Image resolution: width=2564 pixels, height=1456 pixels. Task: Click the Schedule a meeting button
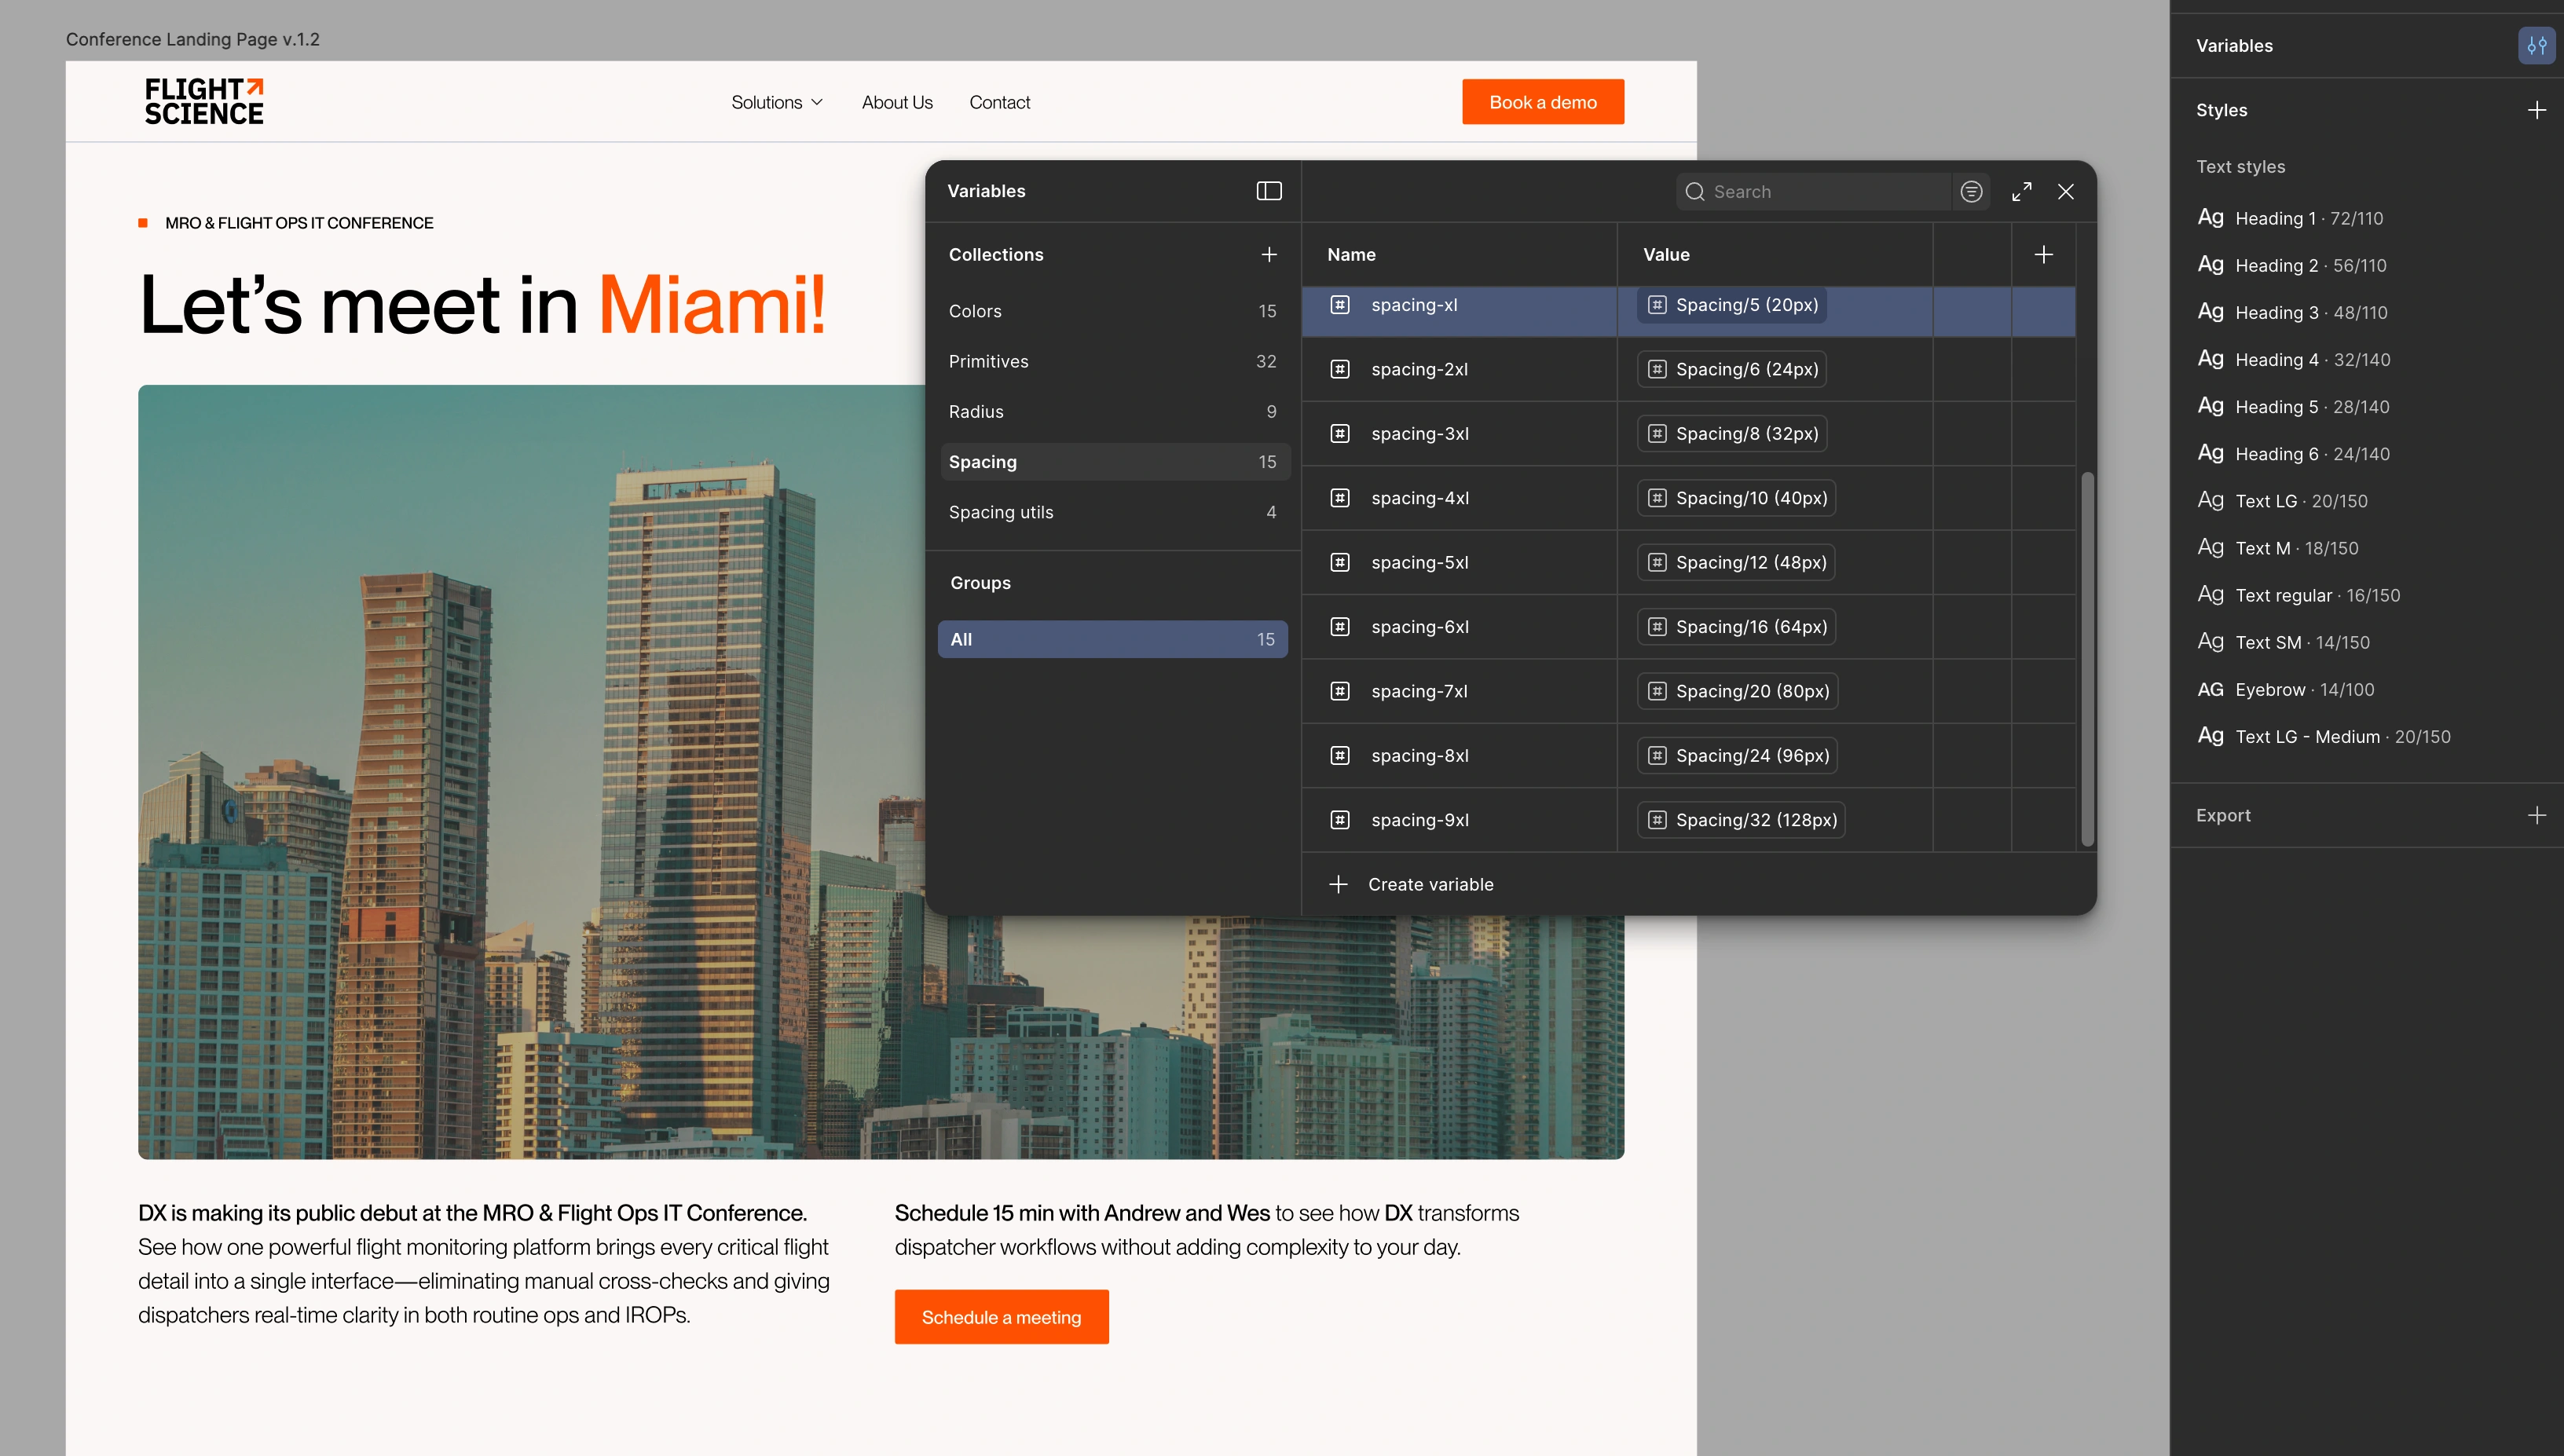click(x=1001, y=1317)
